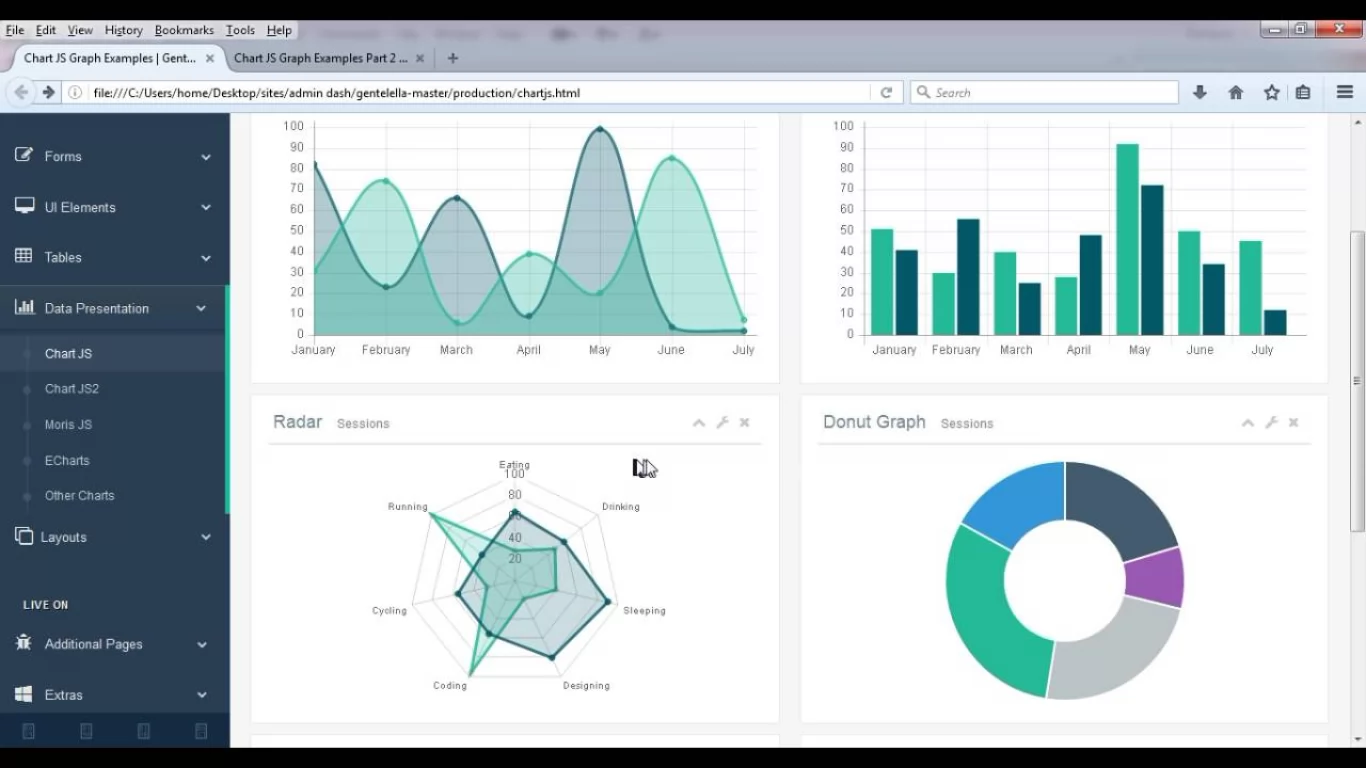Click the Forms sidebar icon

24,156
